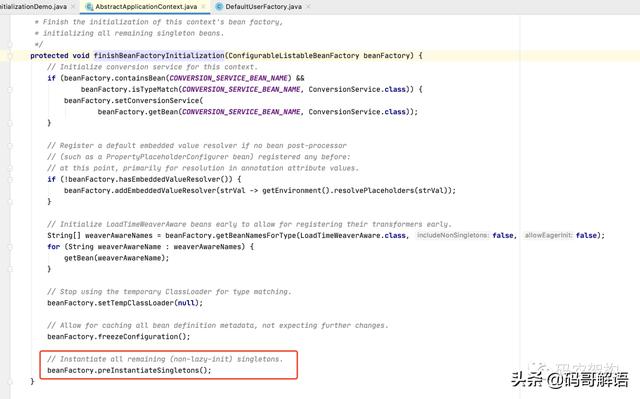
Task: Click the 'Finish the initialization' Javadoc line
Action: [x=158, y=22]
